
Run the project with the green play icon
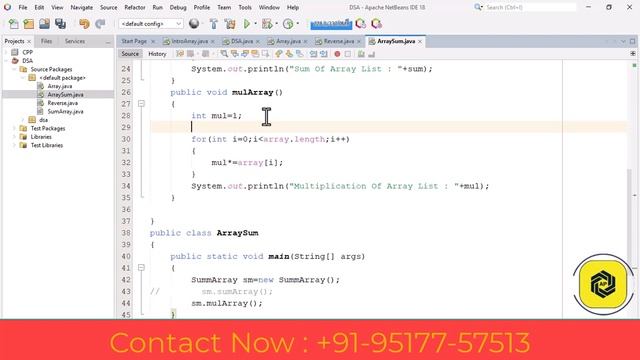click(247, 24)
